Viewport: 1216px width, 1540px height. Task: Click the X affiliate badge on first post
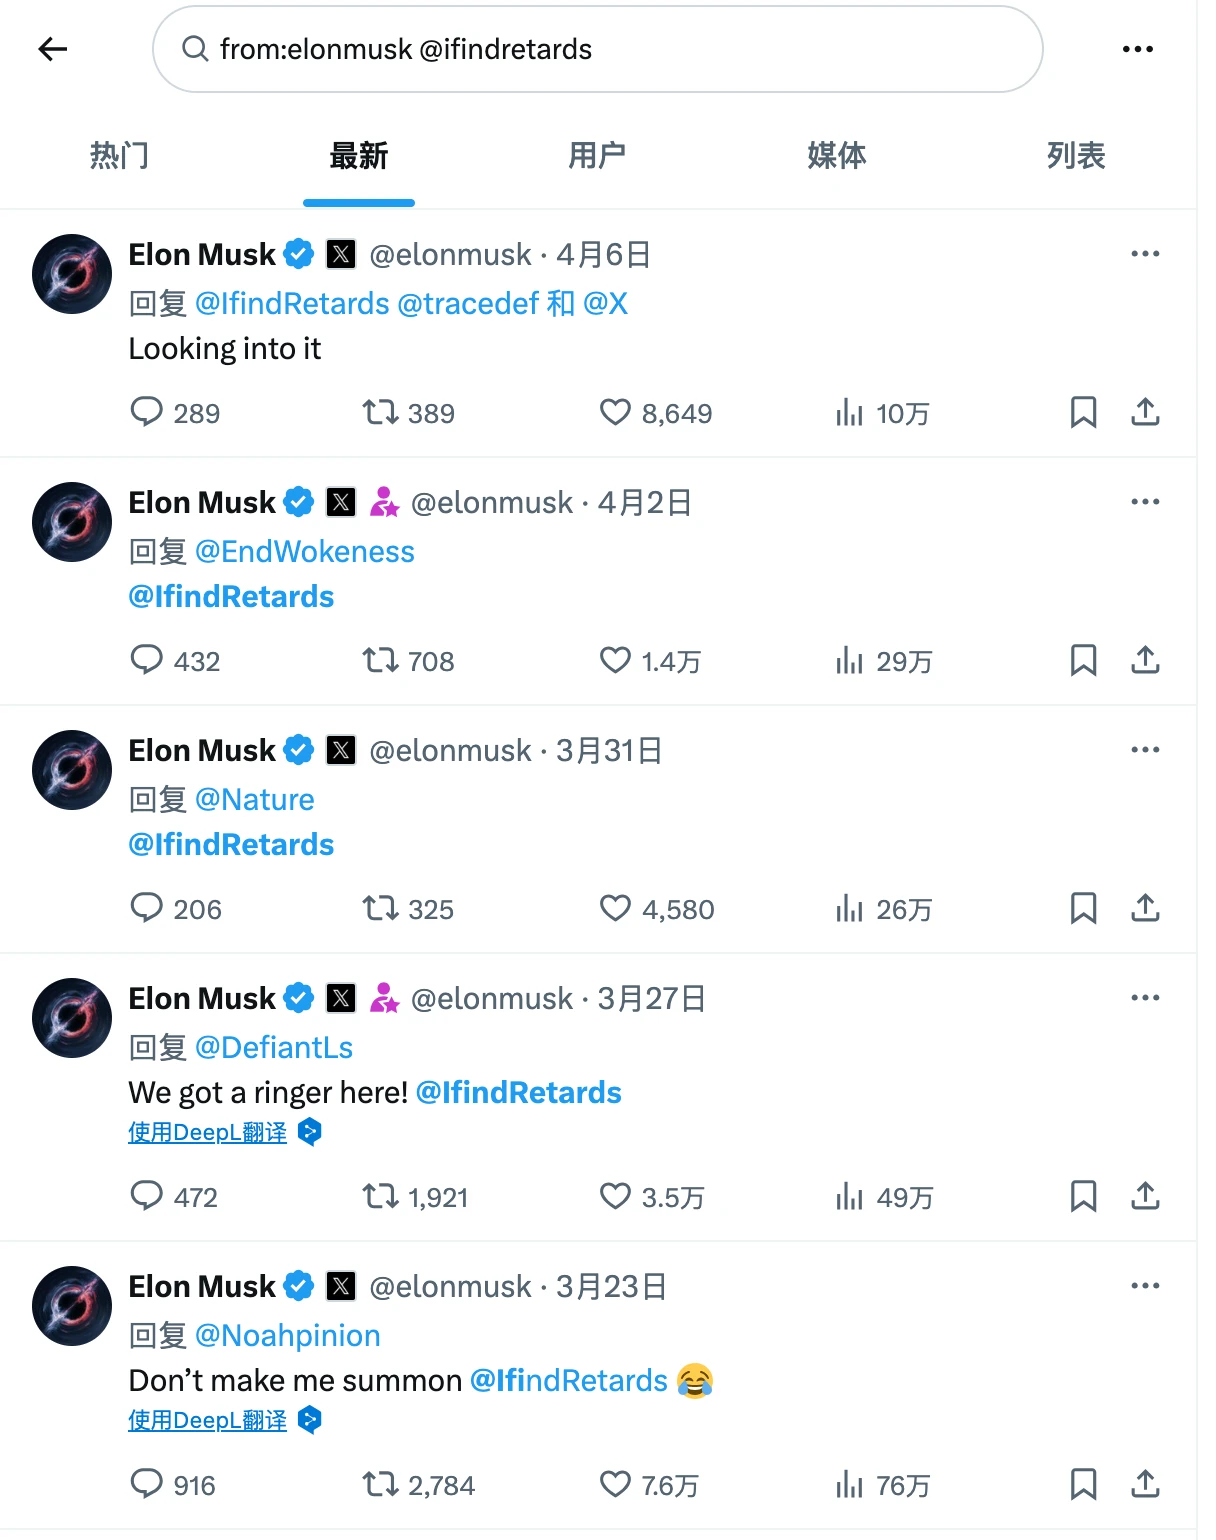[x=341, y=254]
